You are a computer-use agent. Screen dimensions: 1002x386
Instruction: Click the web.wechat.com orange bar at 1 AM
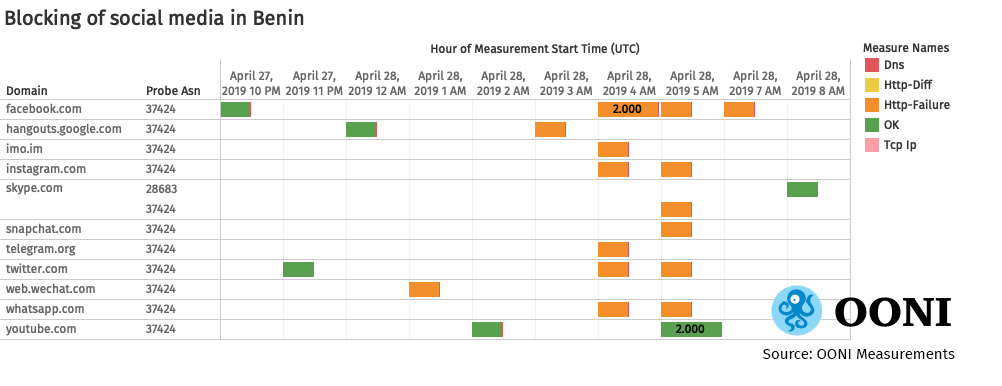pyautogui.click(x=424, y=290)
